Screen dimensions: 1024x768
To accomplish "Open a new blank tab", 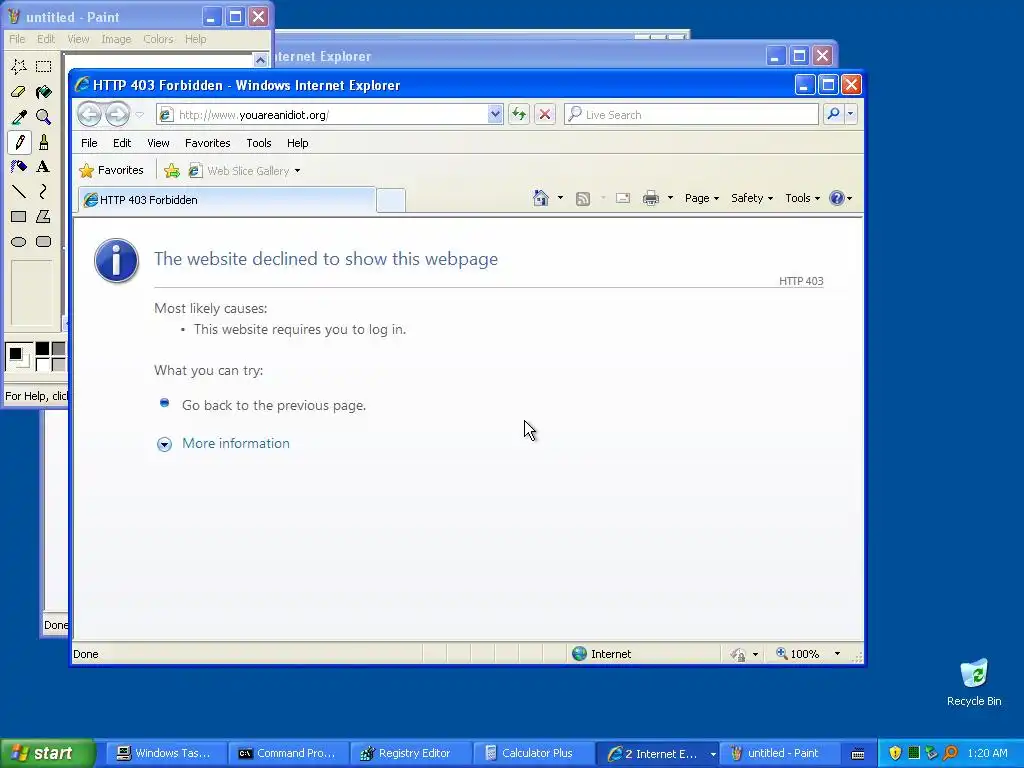I will tap(391, 200).
